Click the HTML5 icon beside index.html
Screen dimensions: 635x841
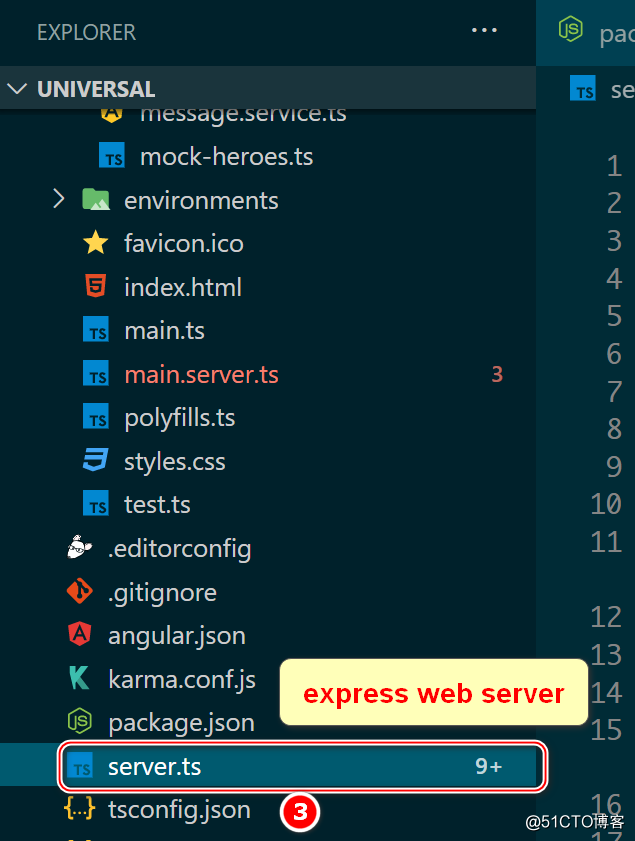click(x=96, y=287)
